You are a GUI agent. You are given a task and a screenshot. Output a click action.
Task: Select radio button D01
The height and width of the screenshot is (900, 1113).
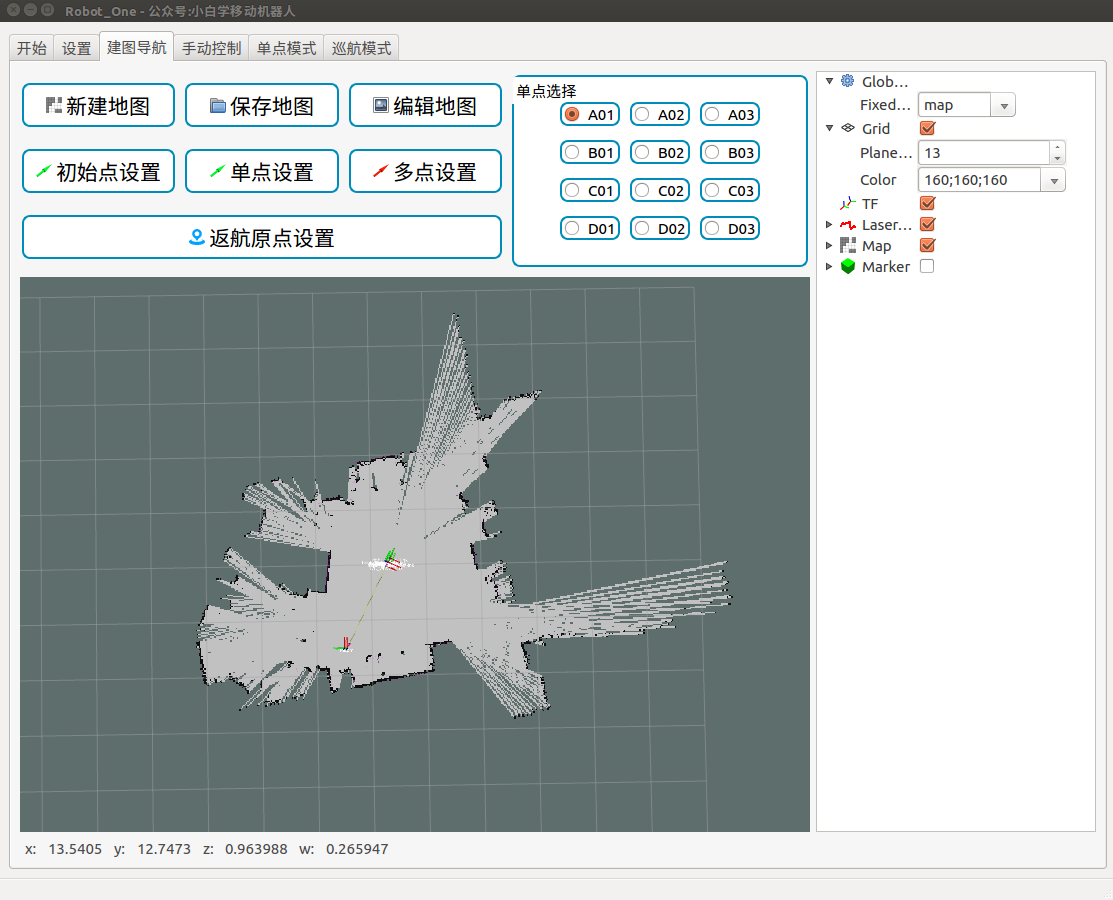tap(571, 228)
